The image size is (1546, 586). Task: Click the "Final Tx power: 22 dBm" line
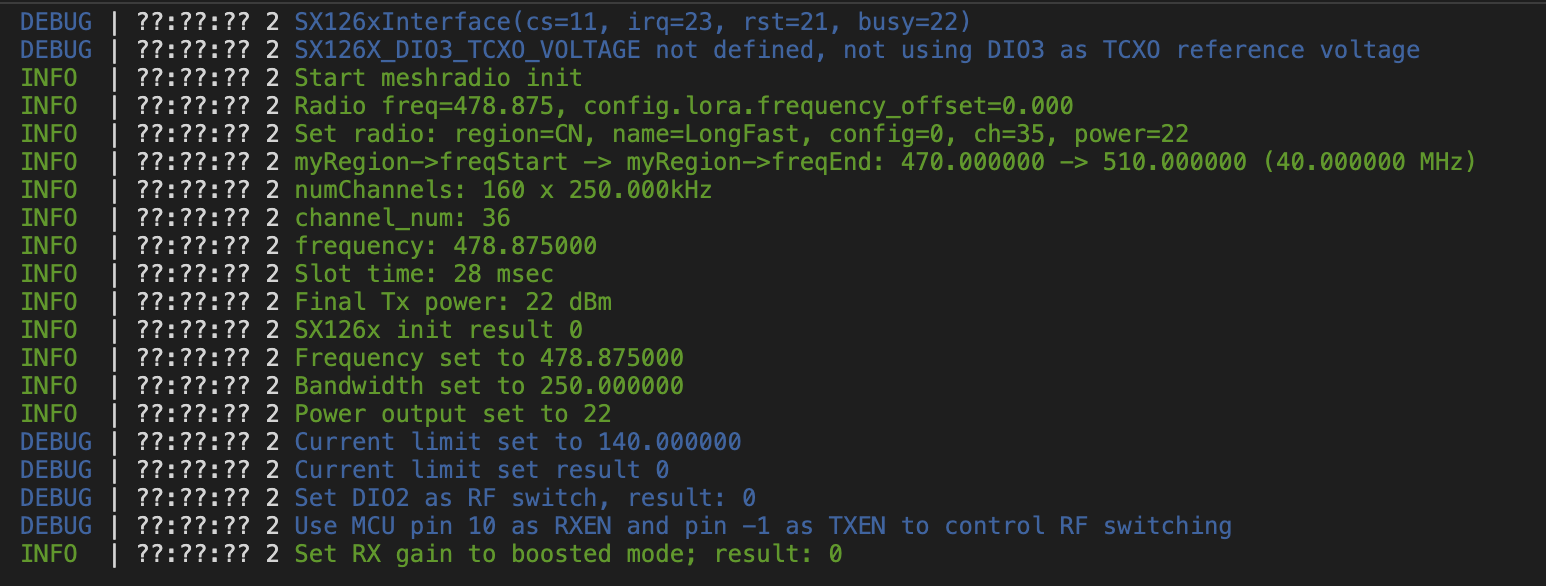(x=452, y=302)
